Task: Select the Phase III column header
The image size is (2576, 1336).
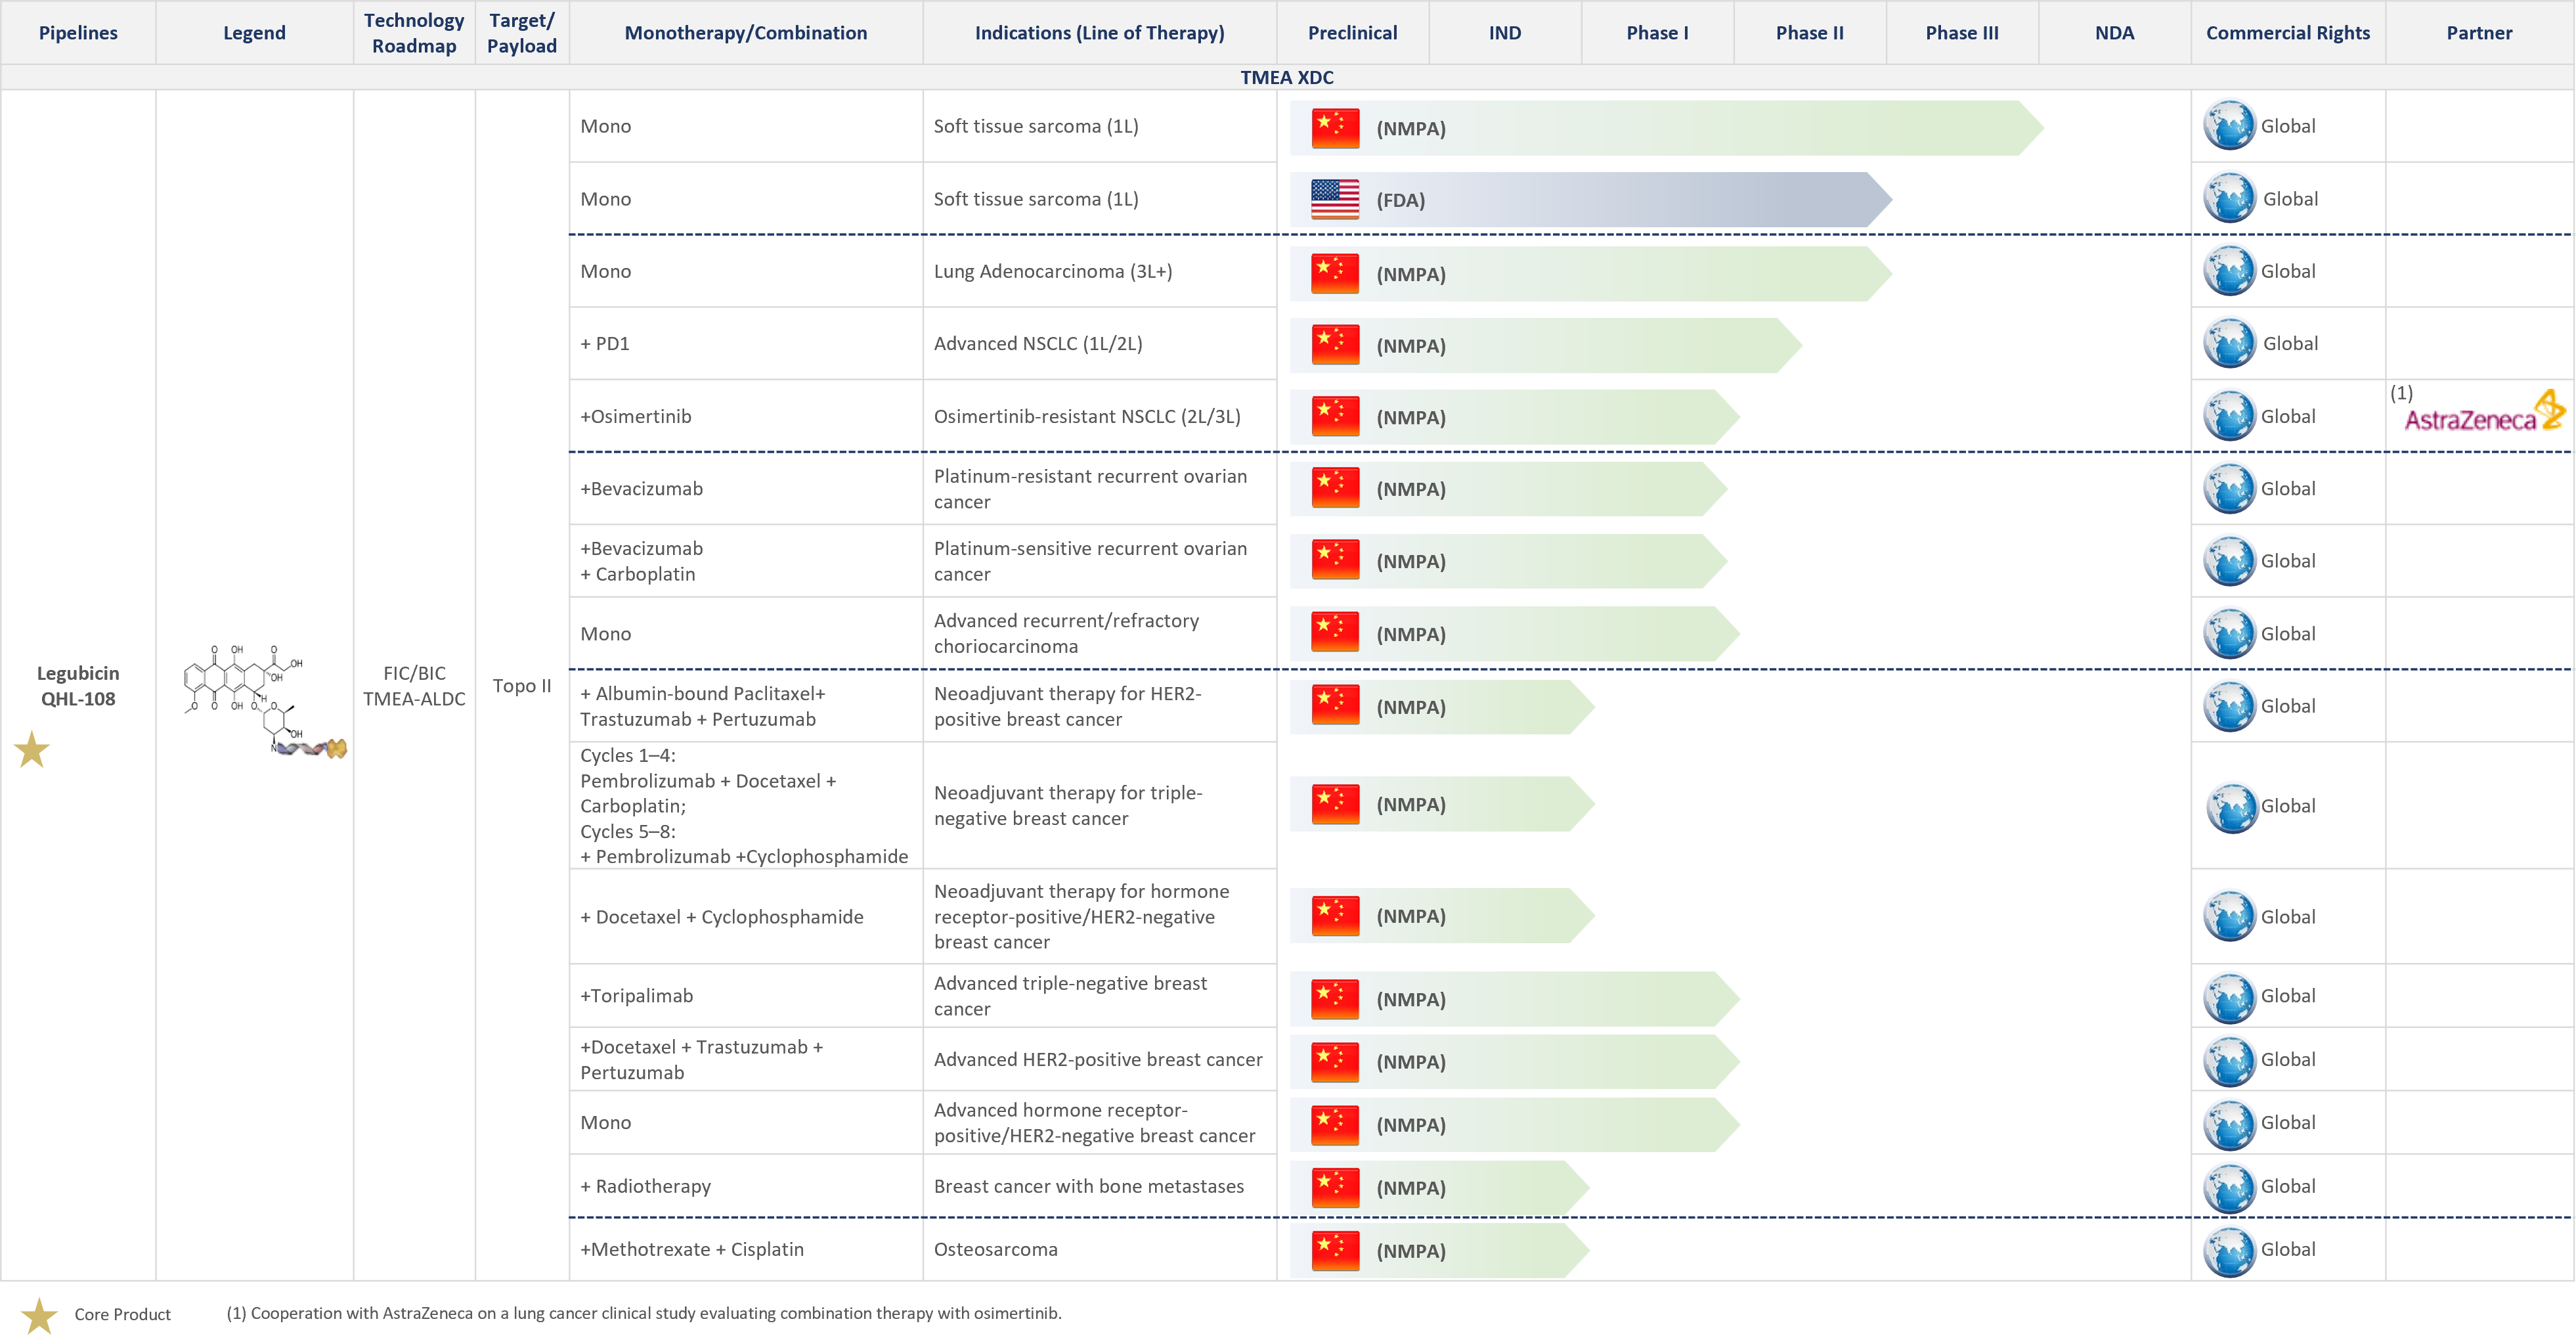Action: coord(1962,32)
